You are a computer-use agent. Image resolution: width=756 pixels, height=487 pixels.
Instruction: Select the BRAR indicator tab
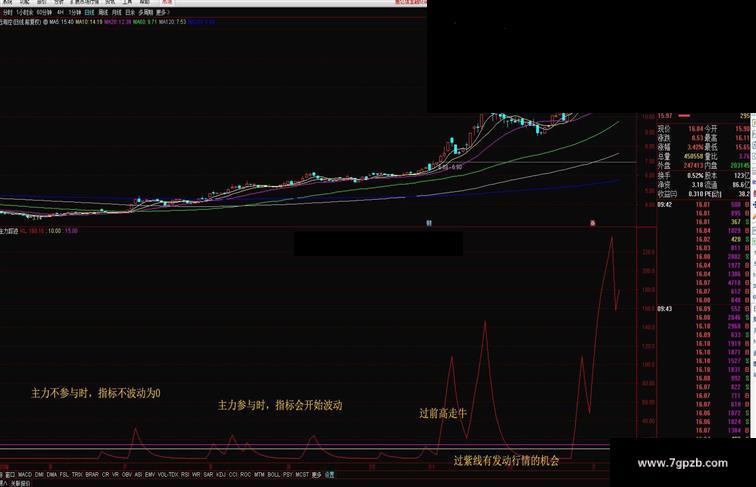[92, 475]
